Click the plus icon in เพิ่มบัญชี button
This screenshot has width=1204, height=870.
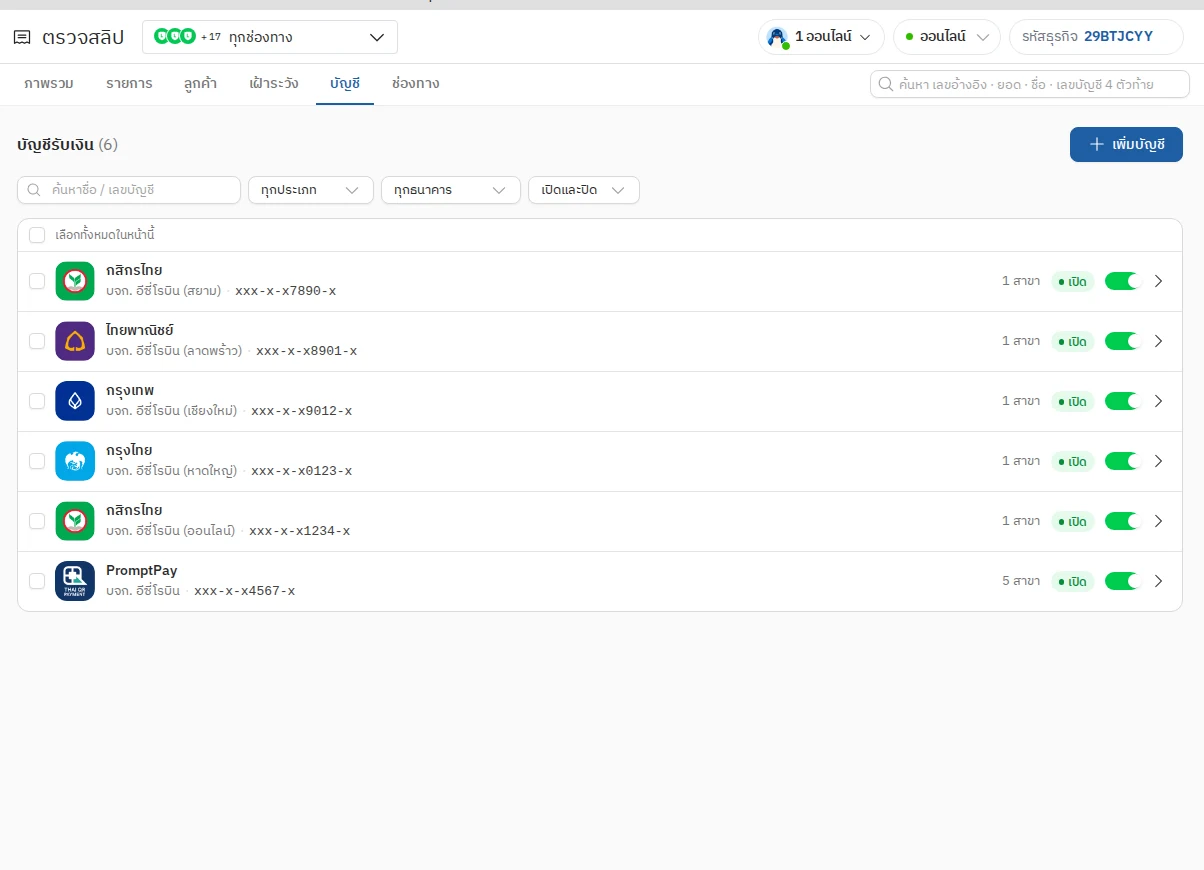click(1096, 144)
